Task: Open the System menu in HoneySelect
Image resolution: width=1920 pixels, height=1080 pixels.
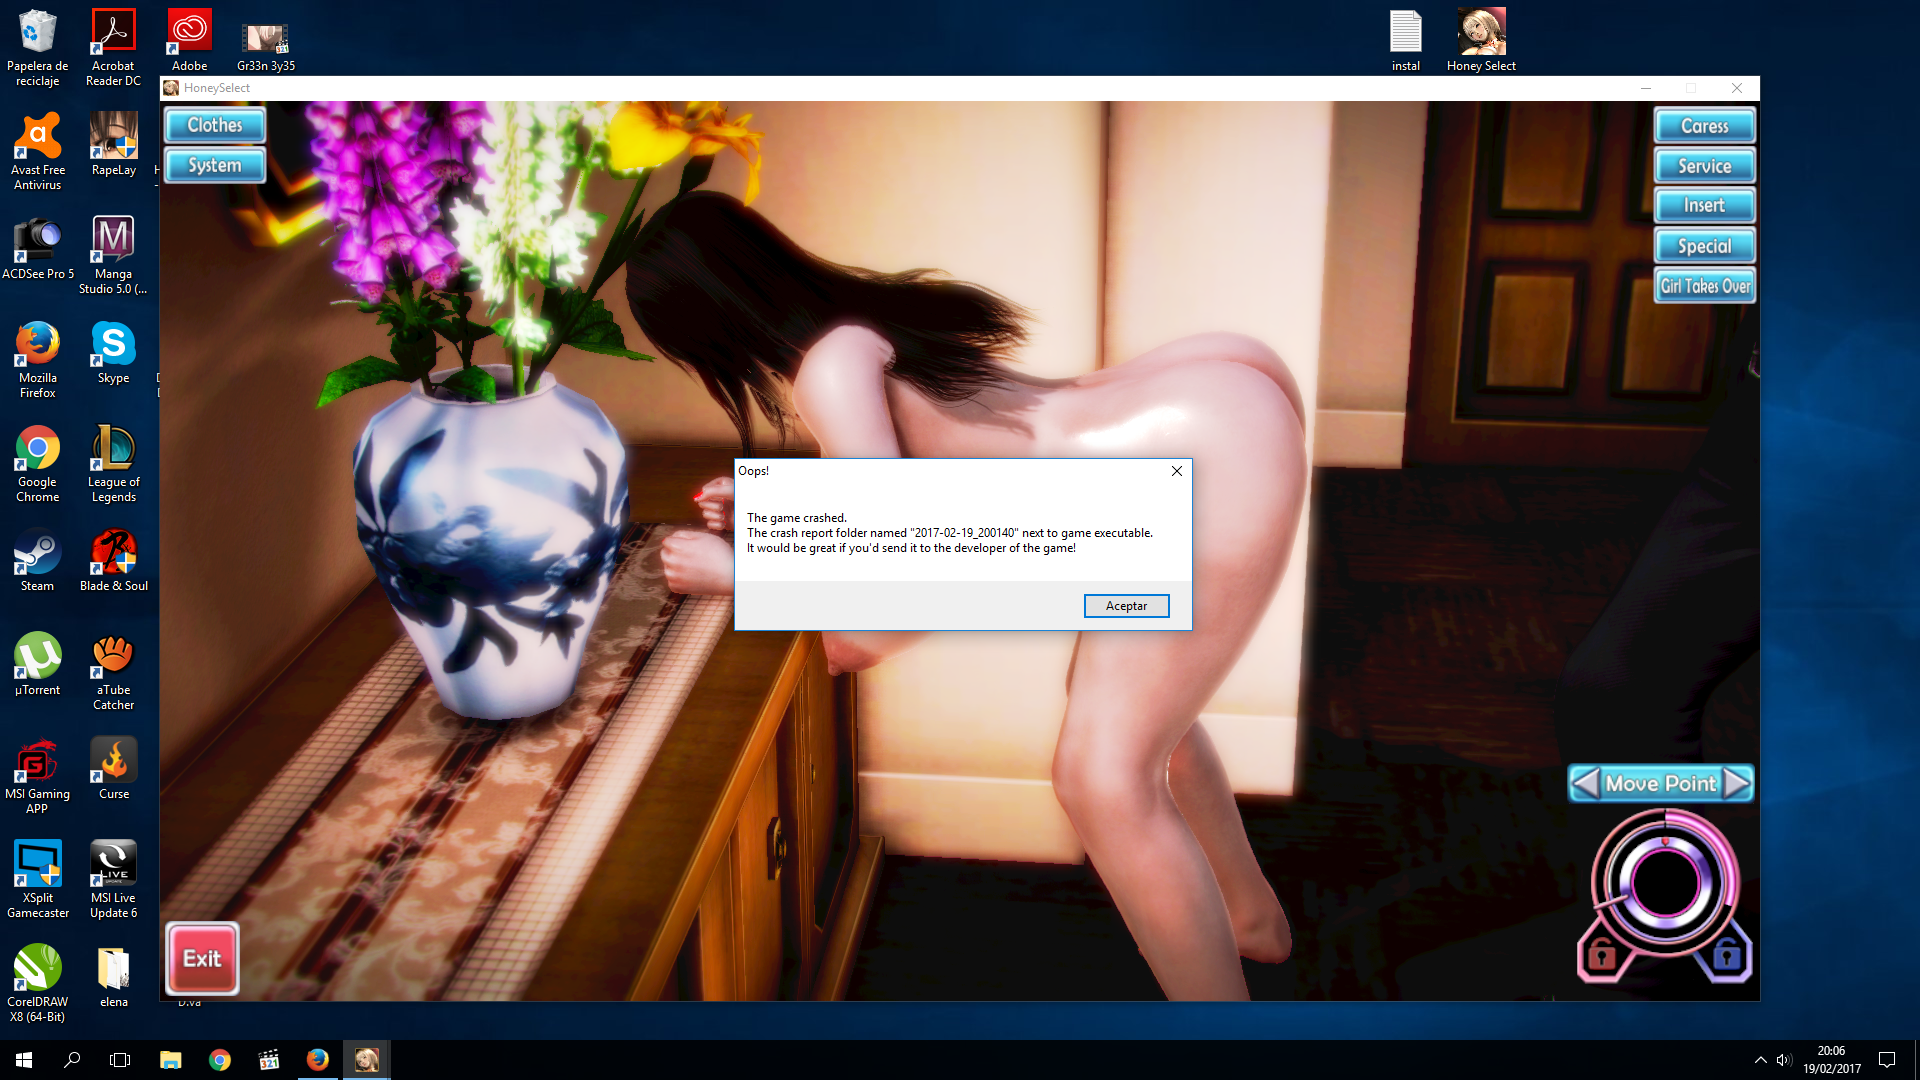Action: (215, 165)
